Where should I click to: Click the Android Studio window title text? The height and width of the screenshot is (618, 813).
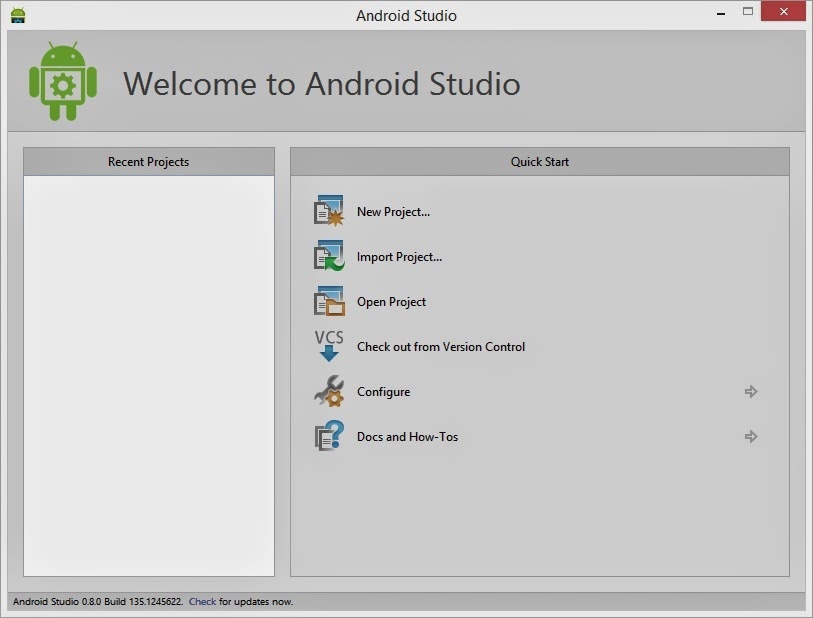click(x=406, y=16)
